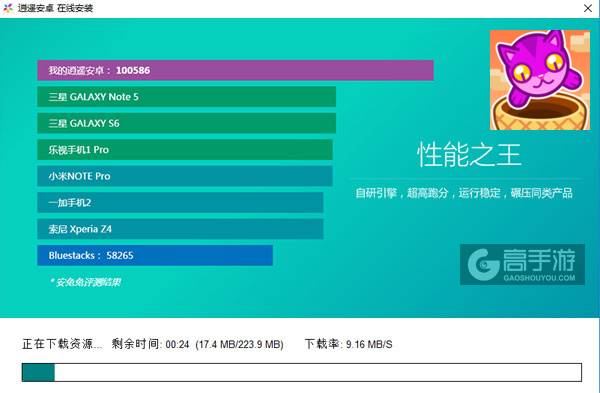Click the 三星 GALAXY Note 5 bar
The width and height of the screenshot is (600, 393).
pyautogui.click(x=186, y=97)
